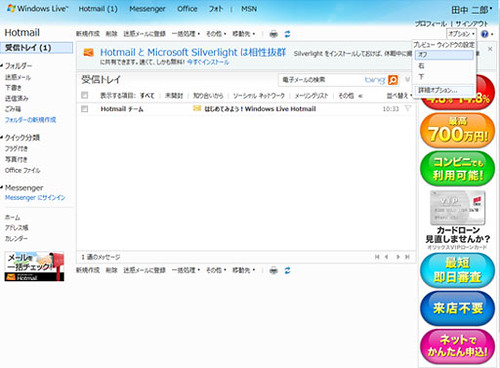This screenshot has height=368, width=500.
Task: Click the green コンビニでも利用可能 ad button
Action: [457, 168]
